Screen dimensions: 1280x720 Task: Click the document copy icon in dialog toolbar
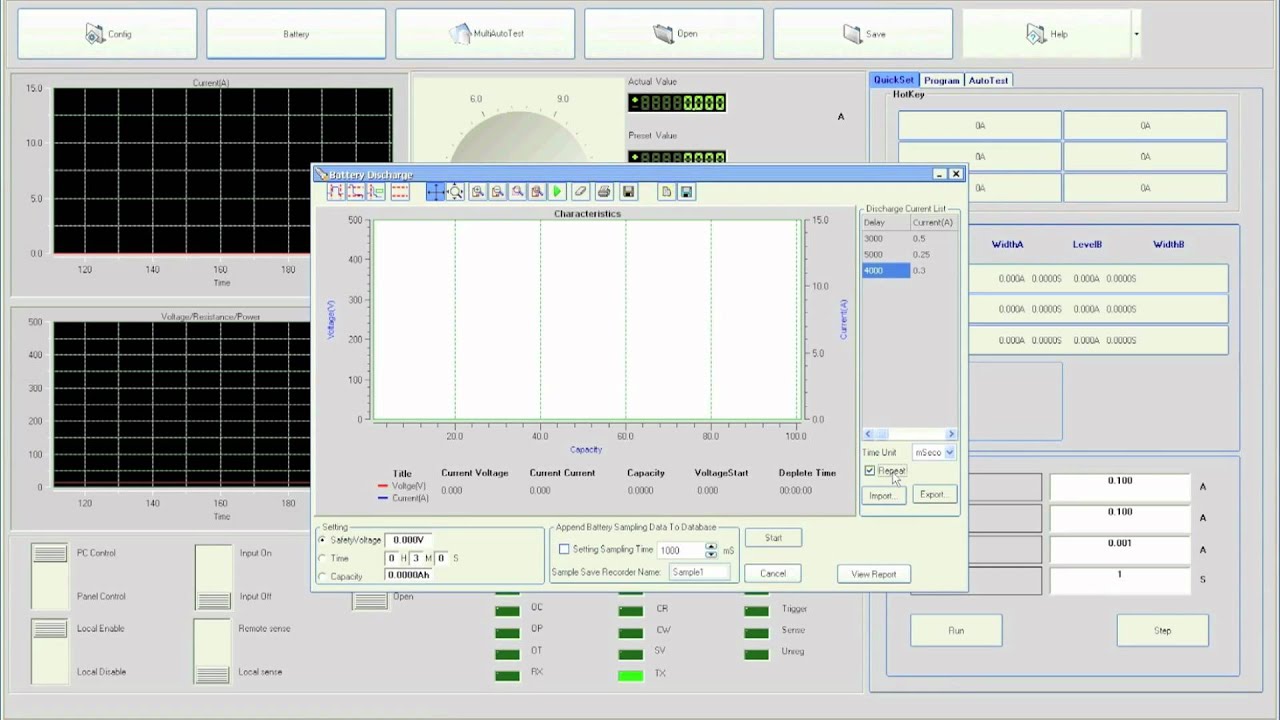(666, 192)
